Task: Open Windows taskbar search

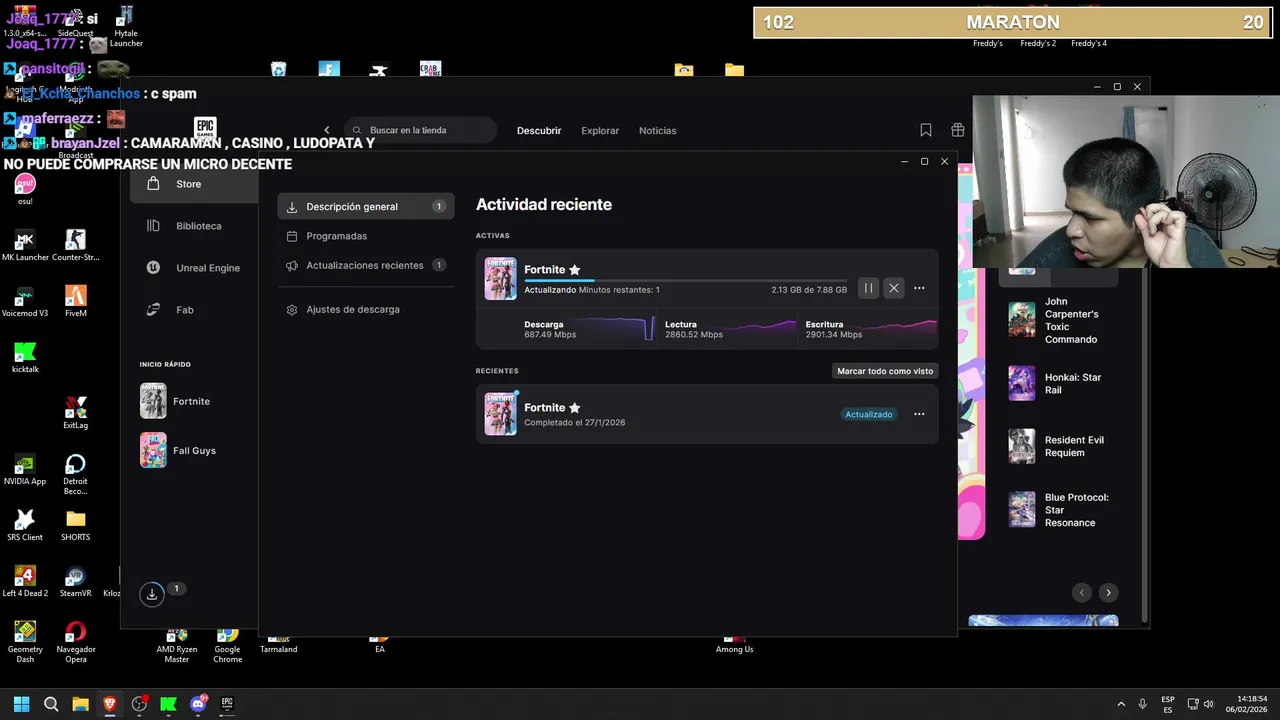Action: [x=51, y=704]
